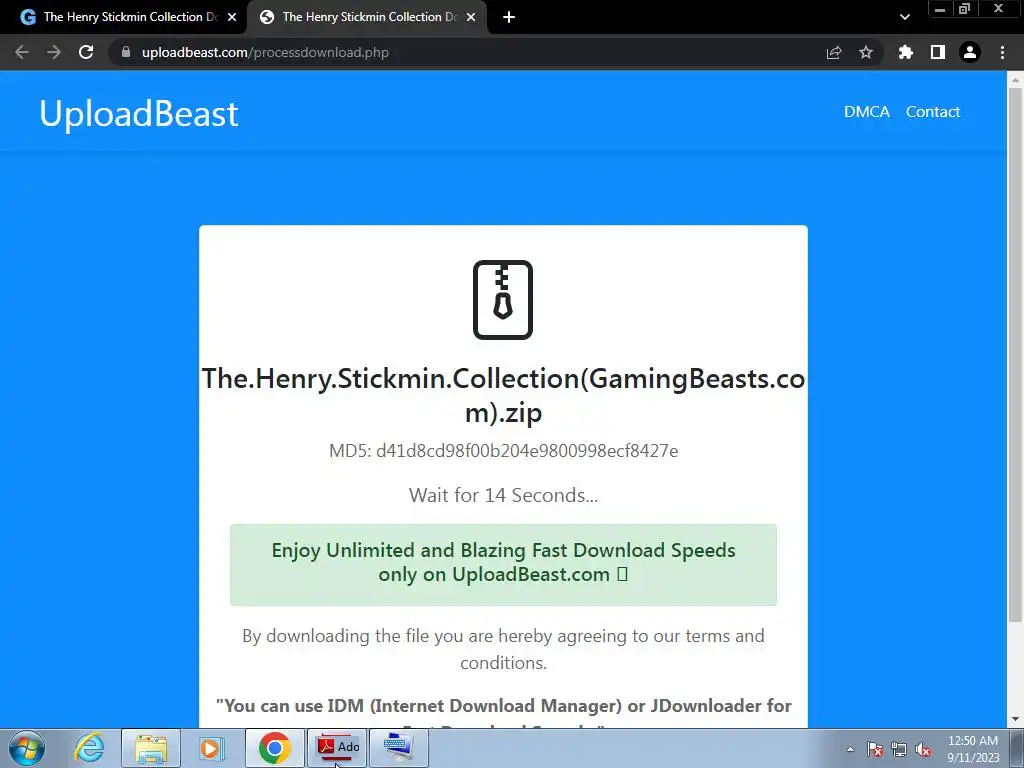Click the browser back arrow
This screenshot has width=1024, height=768.
point(22,52)
